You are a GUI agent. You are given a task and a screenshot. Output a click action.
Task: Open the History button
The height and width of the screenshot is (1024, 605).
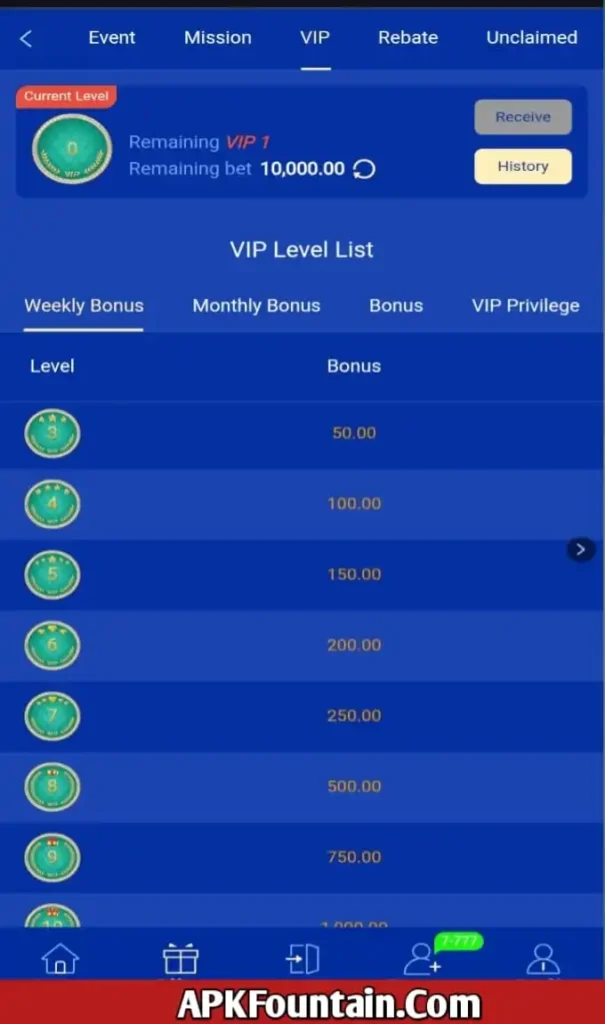(523, 166)
